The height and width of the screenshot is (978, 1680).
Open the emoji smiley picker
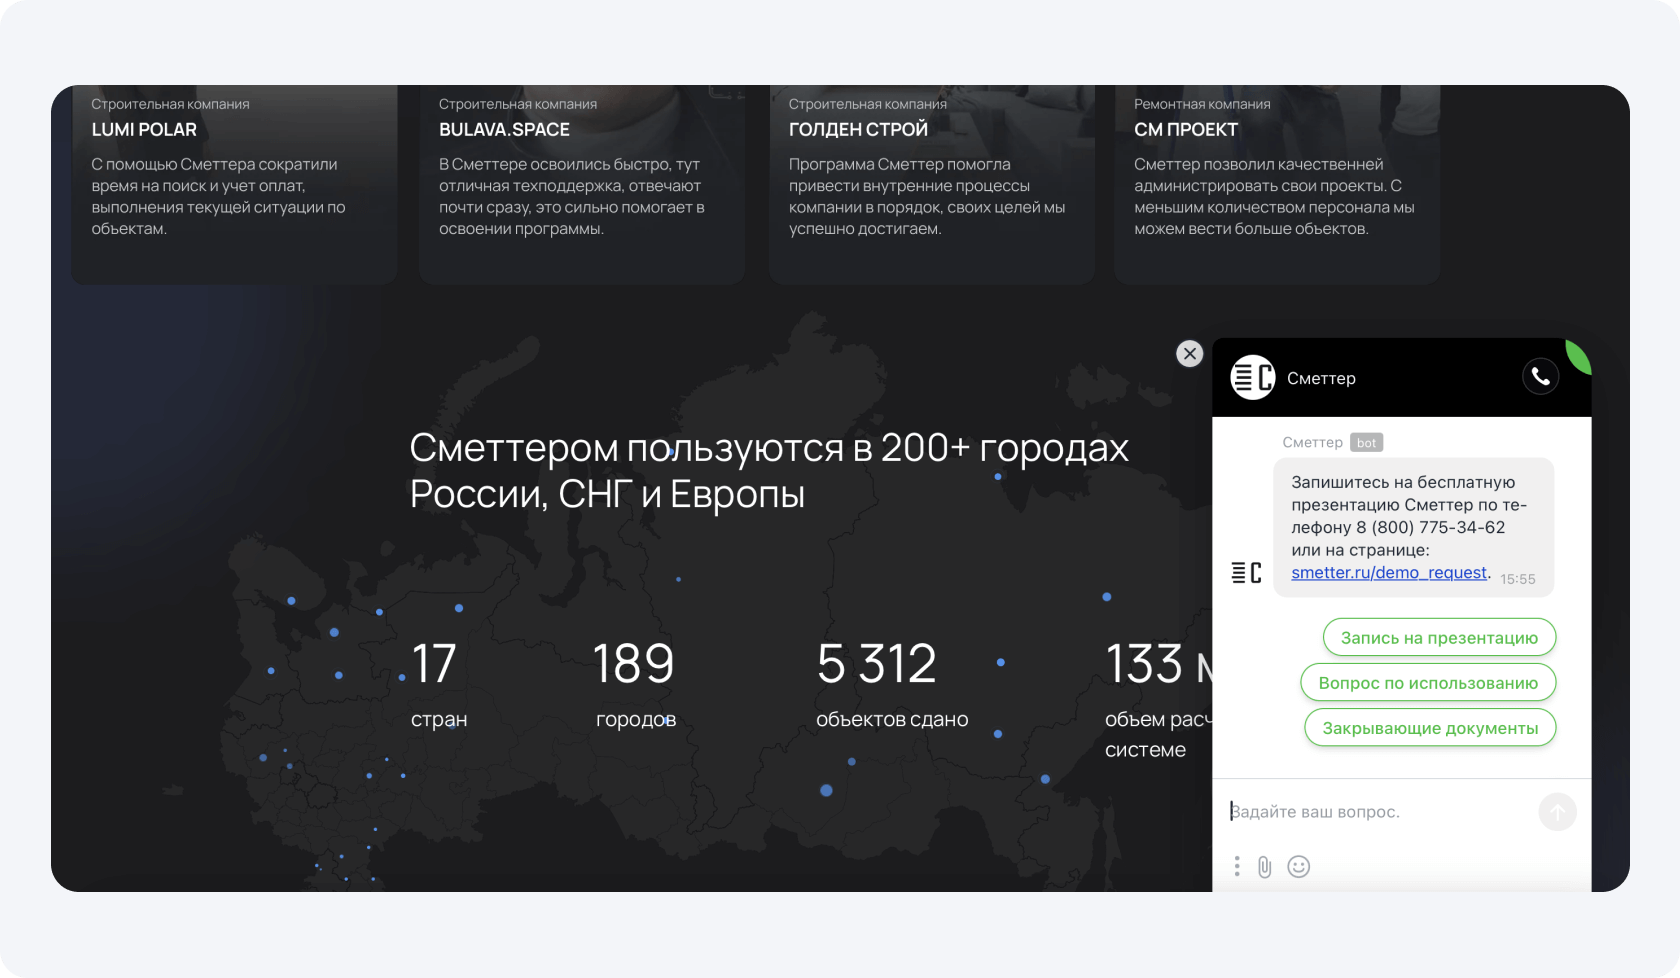[x=1298, y=867]
